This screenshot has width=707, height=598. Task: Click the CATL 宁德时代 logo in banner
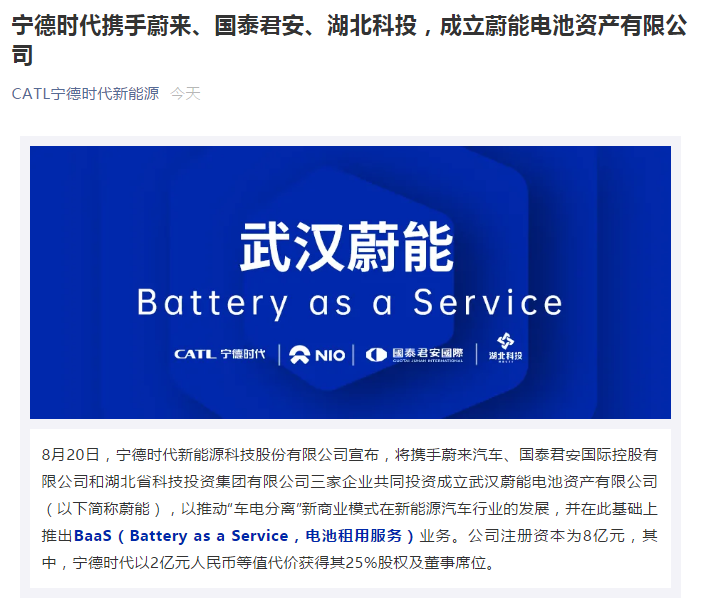point(219,354)
